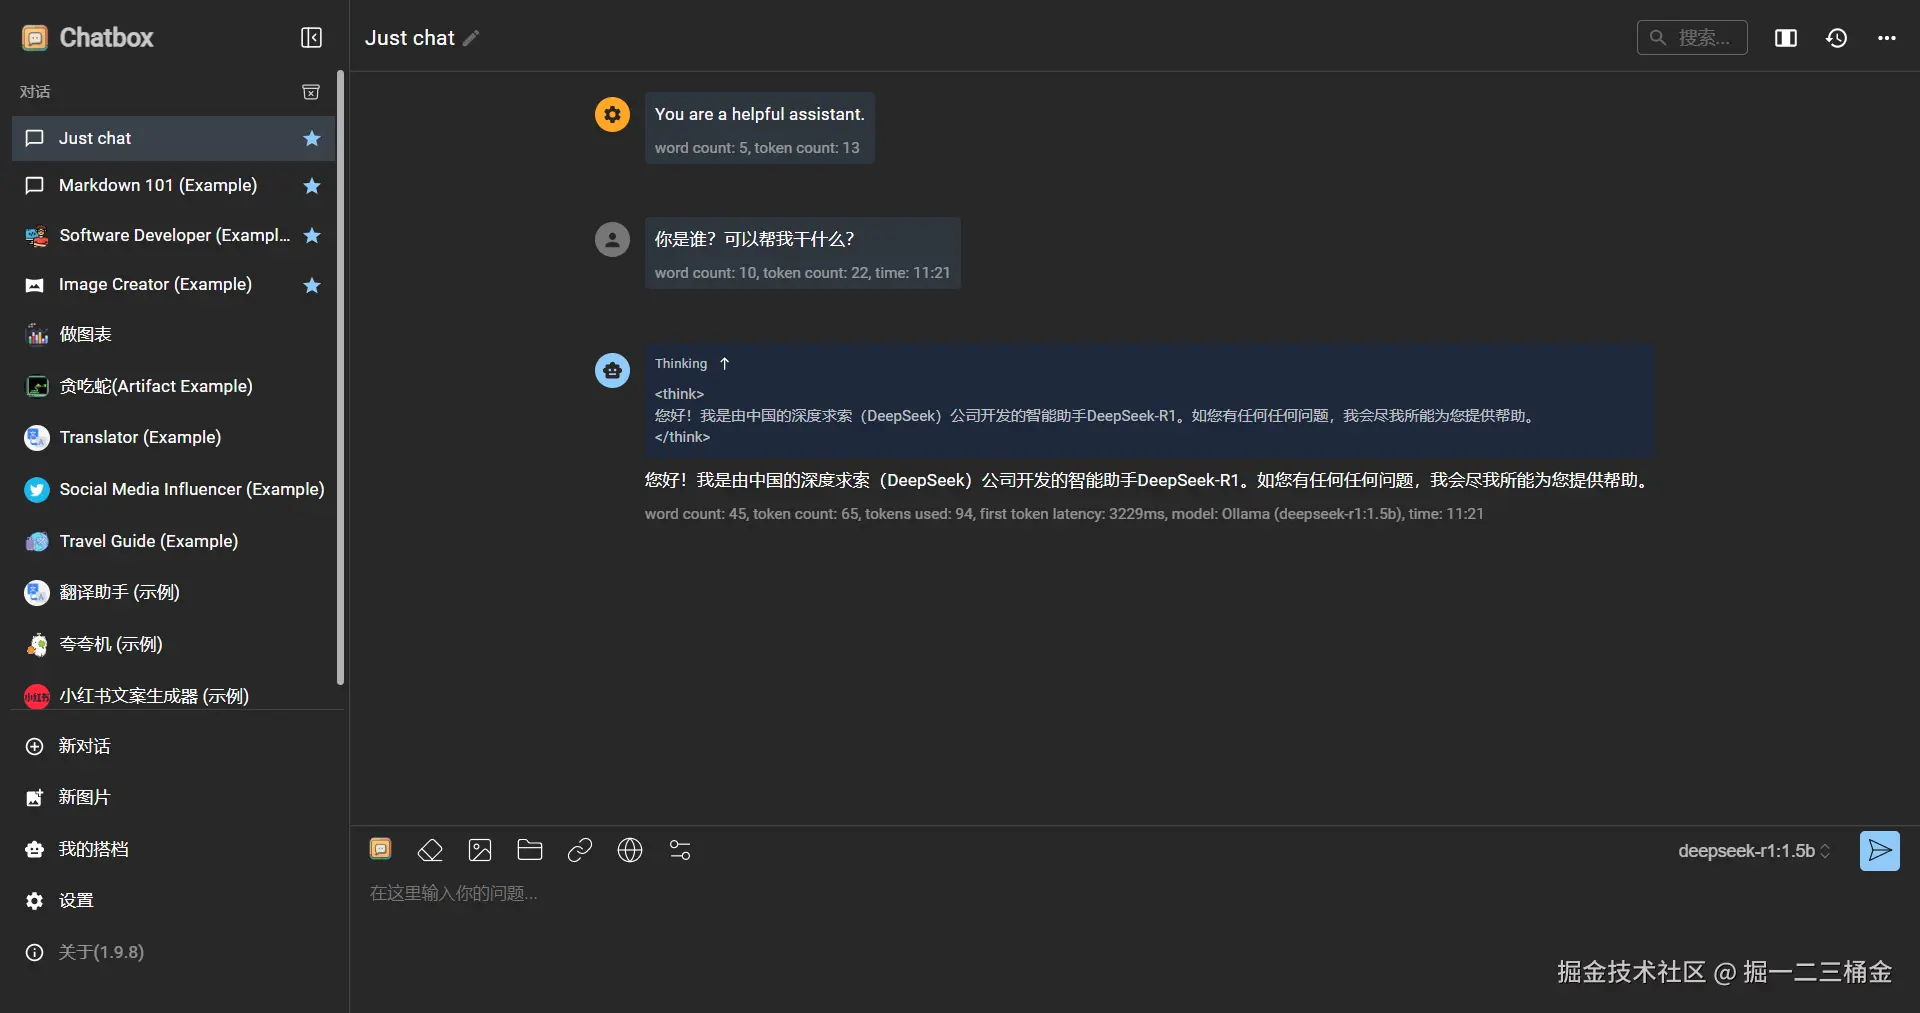Click the archive icon beside 对话 header
The image size is (1920, 1013).
pyautogui.click(x=311, y=92)
